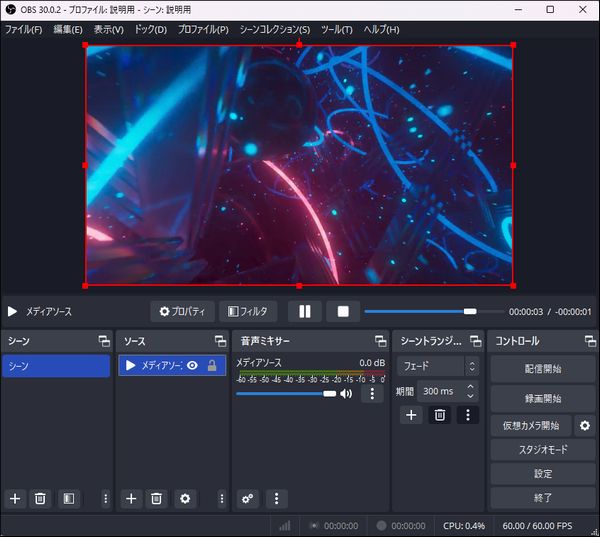Image resolution: width=600 pixels, height=537 pixels.
Task: Pop out the シーン dock
Action: click(x=104, y=341)
